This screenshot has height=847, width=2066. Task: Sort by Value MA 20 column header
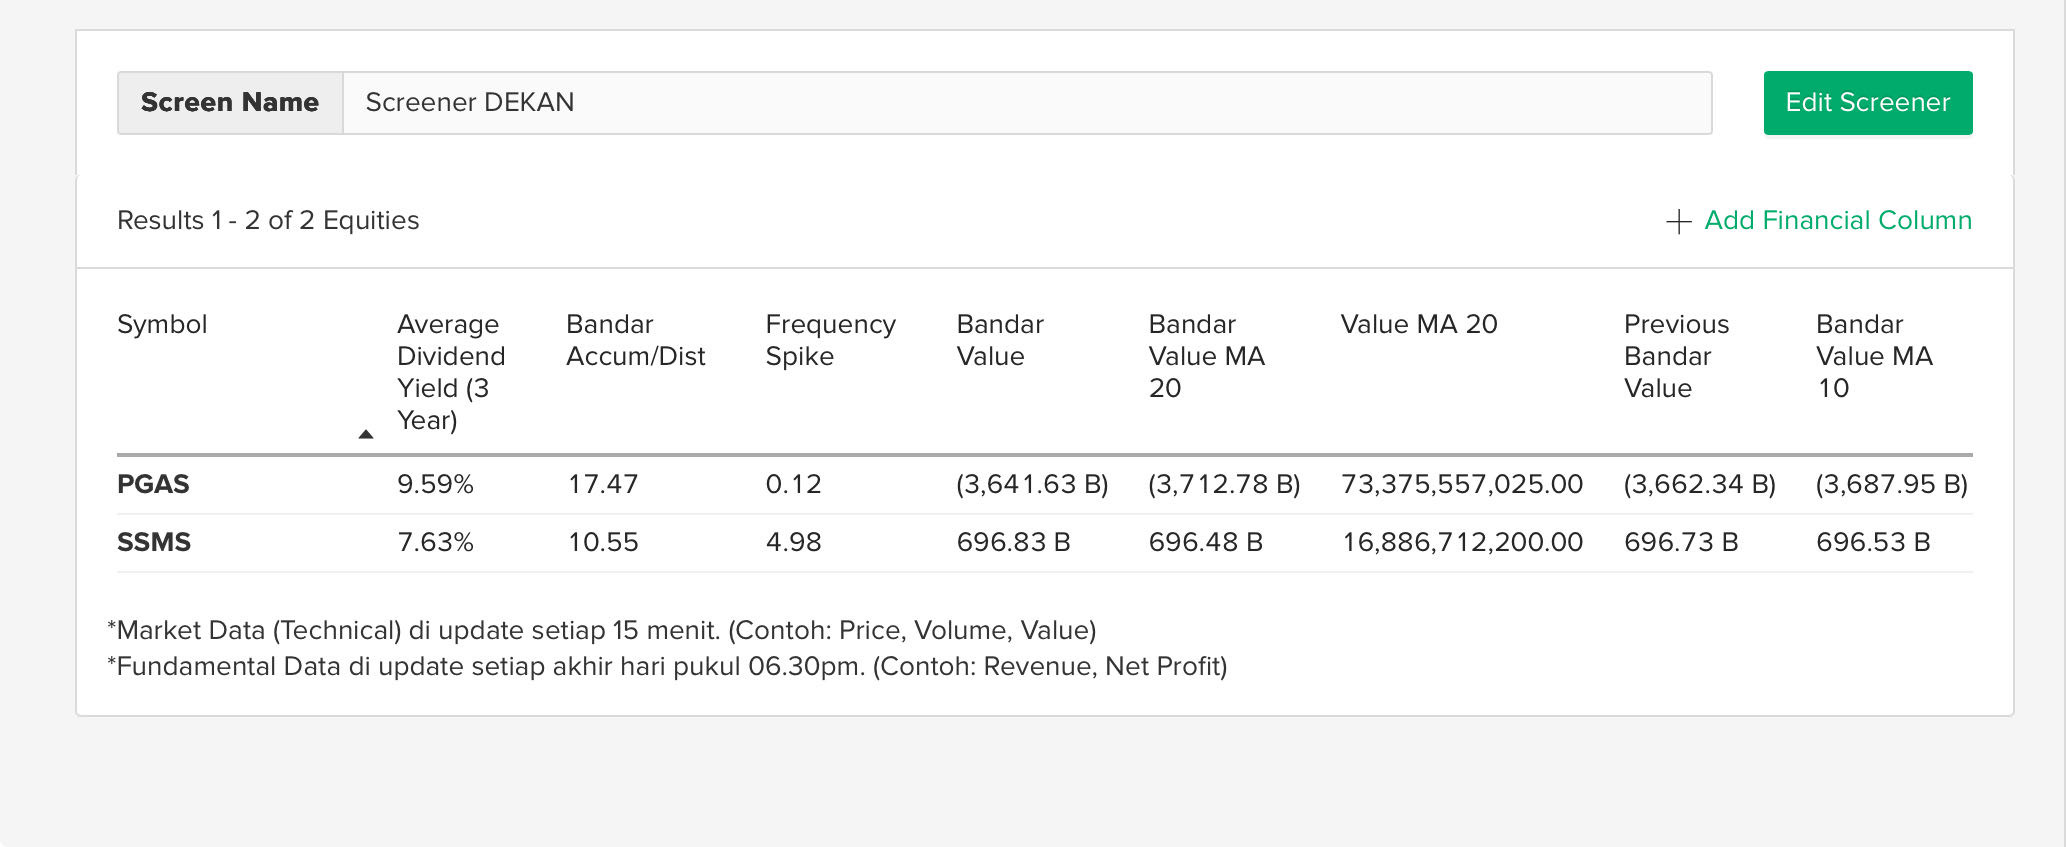1419,324
